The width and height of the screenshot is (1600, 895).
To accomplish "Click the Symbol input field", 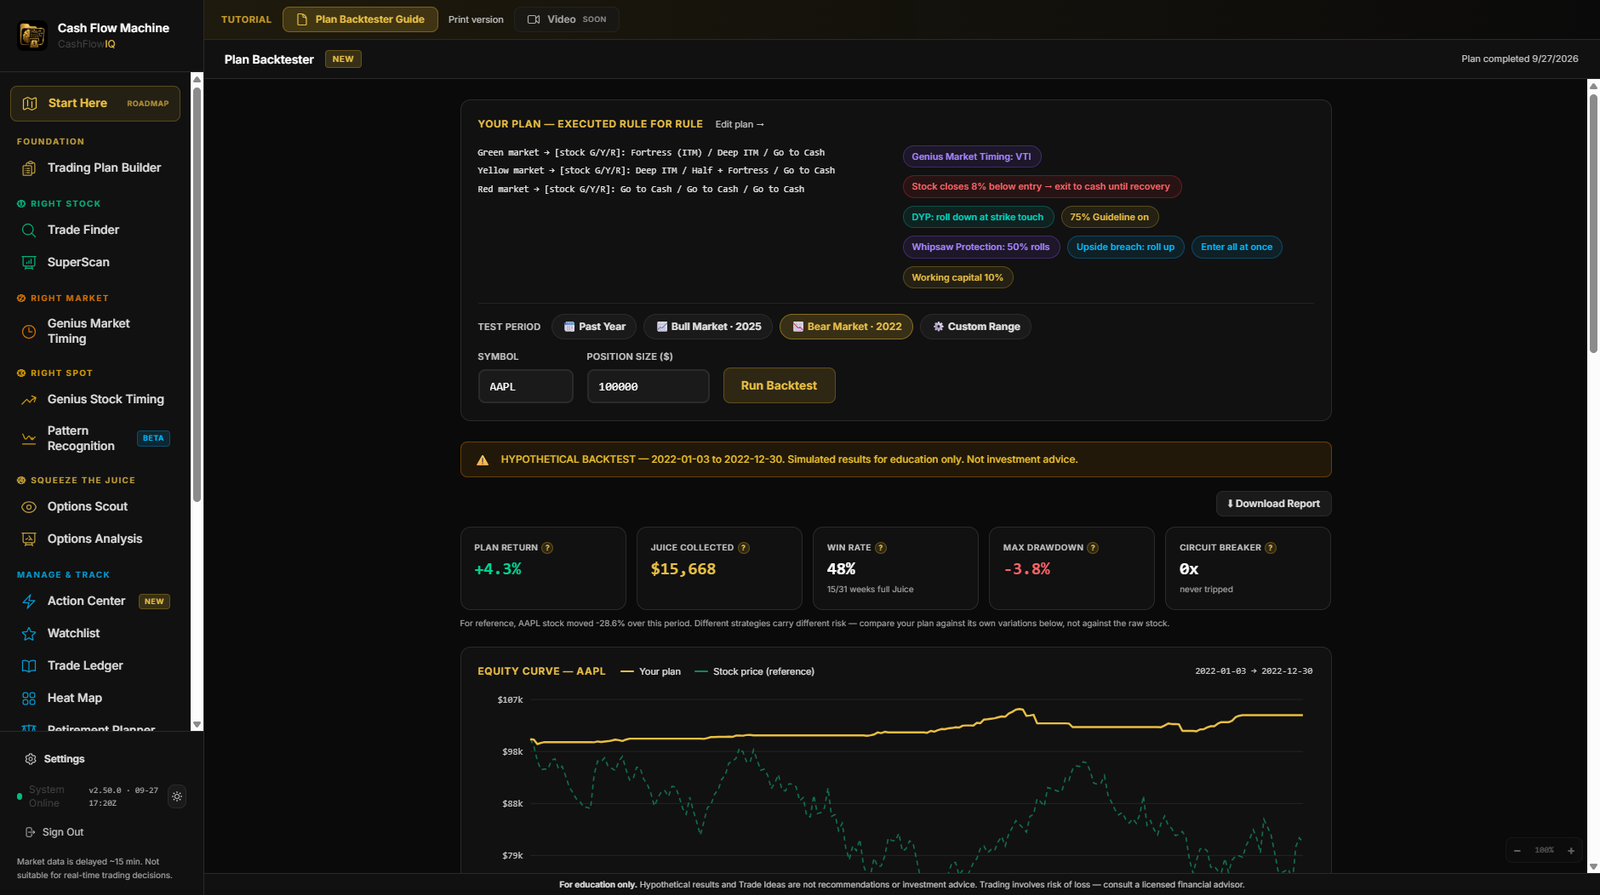I will point(526,386).
